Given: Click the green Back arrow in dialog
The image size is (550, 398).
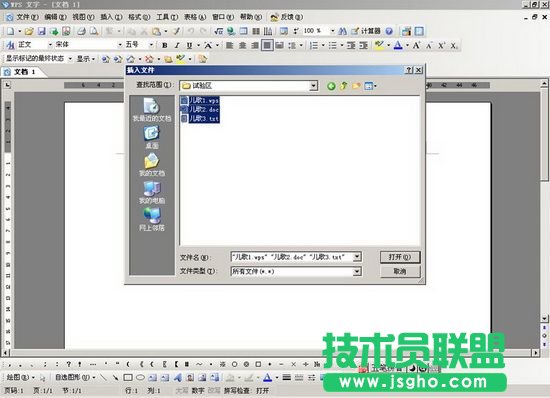Looking at the screenshot, I should click(331, 86).
